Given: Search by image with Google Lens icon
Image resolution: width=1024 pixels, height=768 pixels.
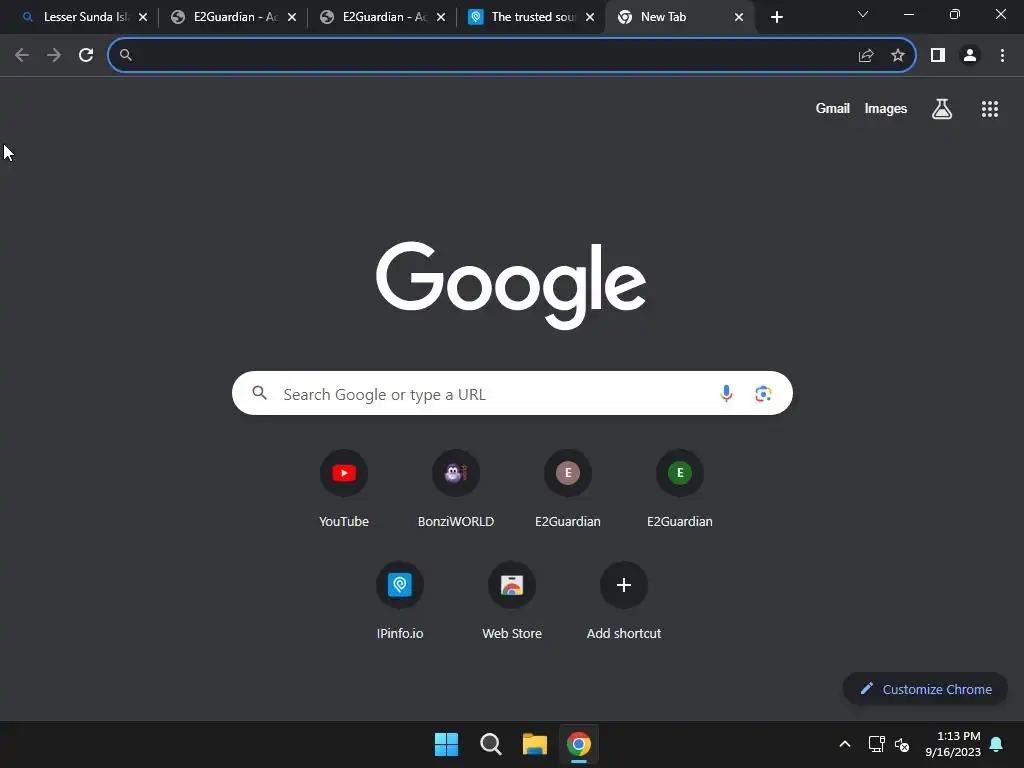Looking at the screenshot, I should tap(763, 393).
